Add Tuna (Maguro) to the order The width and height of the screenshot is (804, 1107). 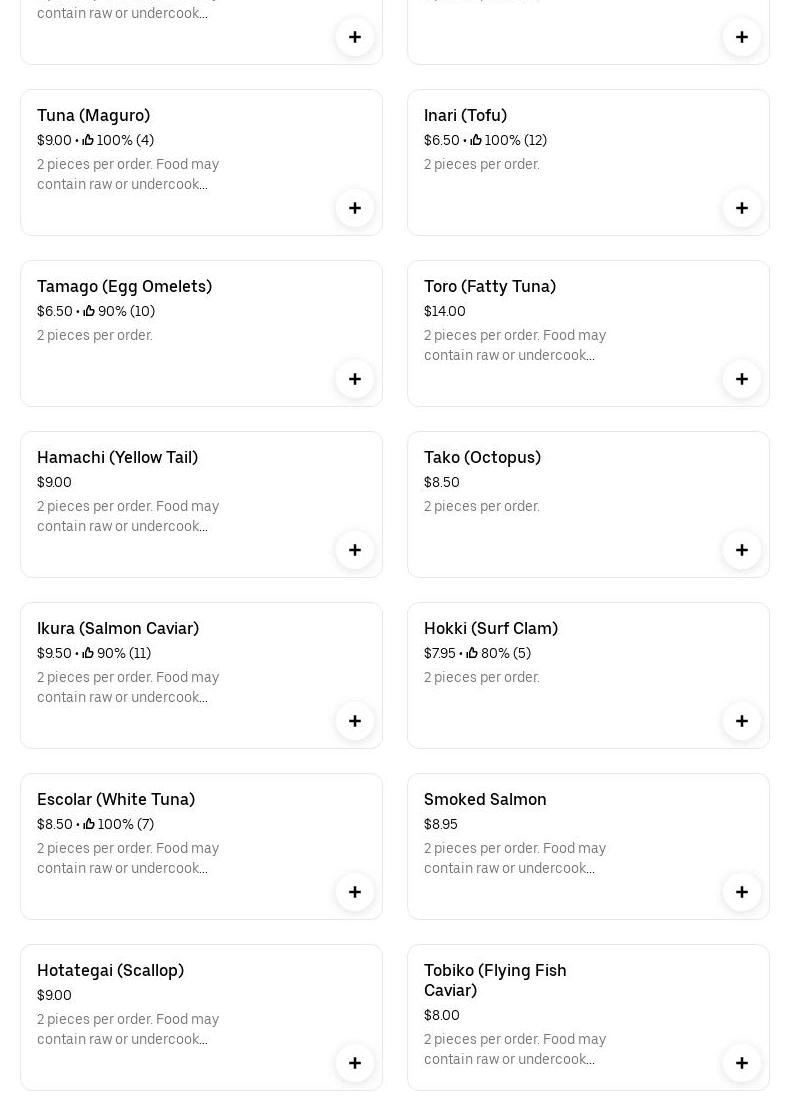point(355,208)
